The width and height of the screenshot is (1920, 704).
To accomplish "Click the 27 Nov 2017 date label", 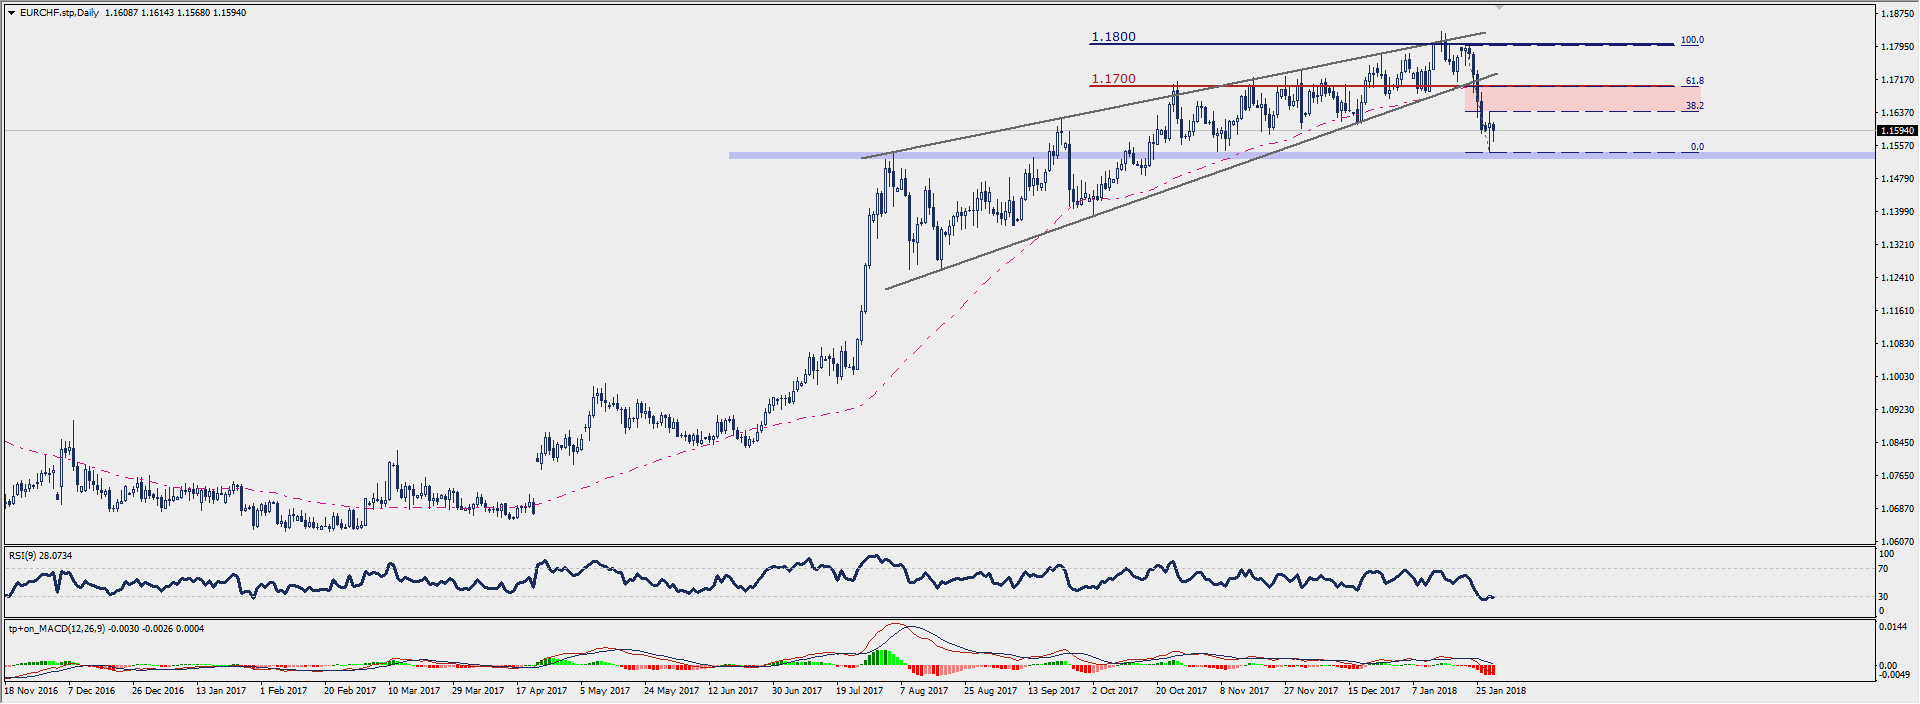I will (1310, 691).
